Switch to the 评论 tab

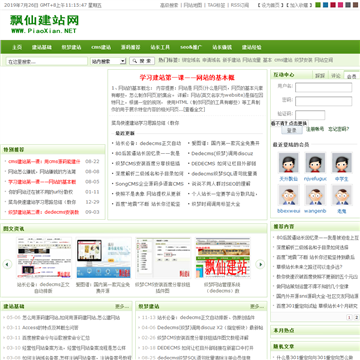click(x=336, y=76)
